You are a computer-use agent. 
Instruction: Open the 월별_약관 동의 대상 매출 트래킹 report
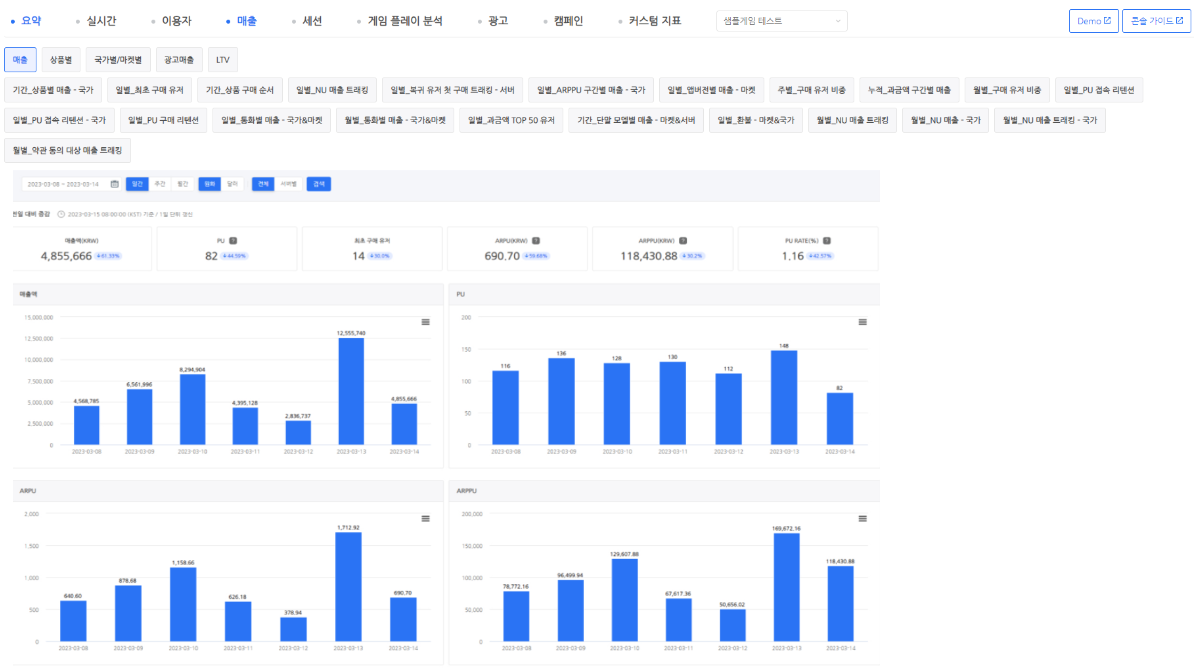coord(67,151)
